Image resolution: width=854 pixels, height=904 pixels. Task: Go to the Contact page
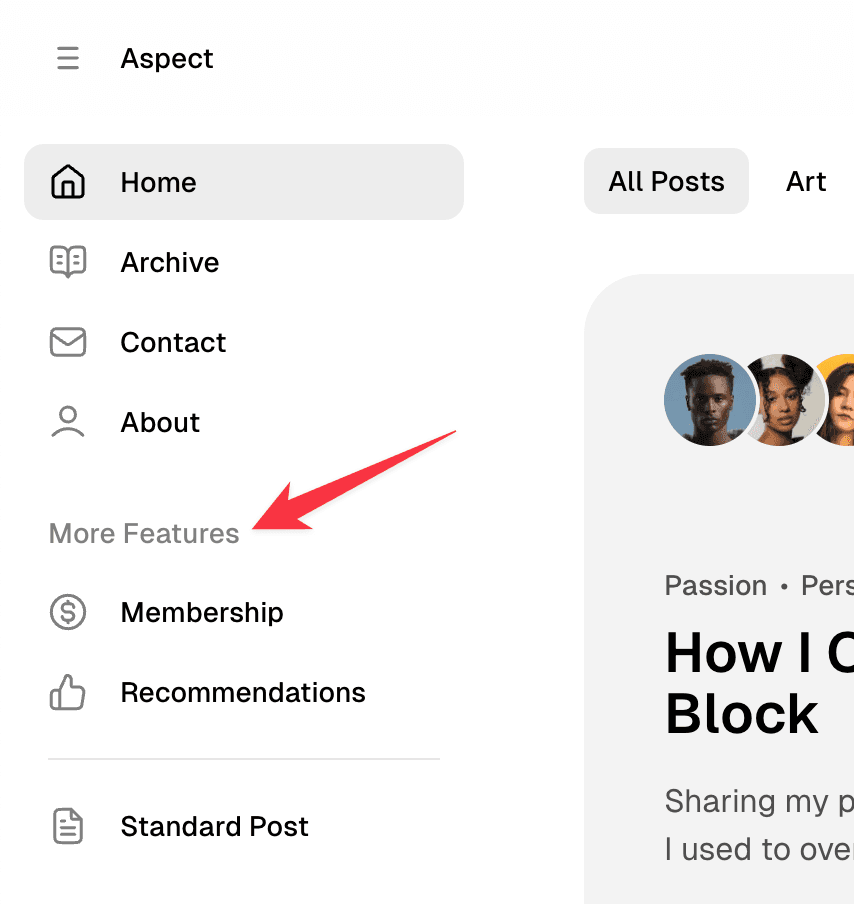172,342
